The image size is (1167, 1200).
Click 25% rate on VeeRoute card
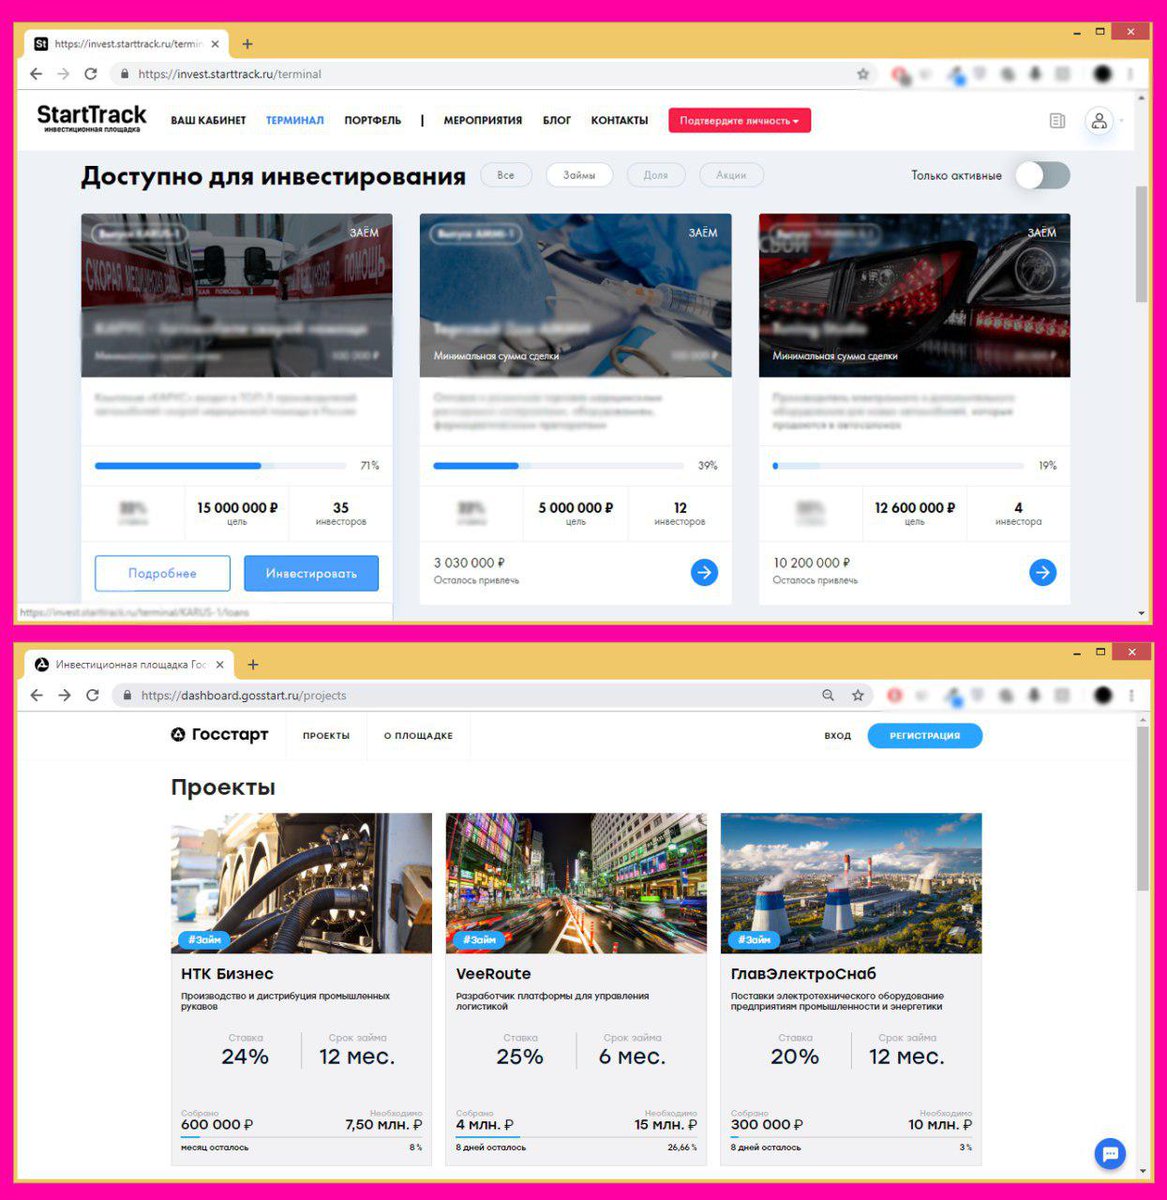(520, 1056)
